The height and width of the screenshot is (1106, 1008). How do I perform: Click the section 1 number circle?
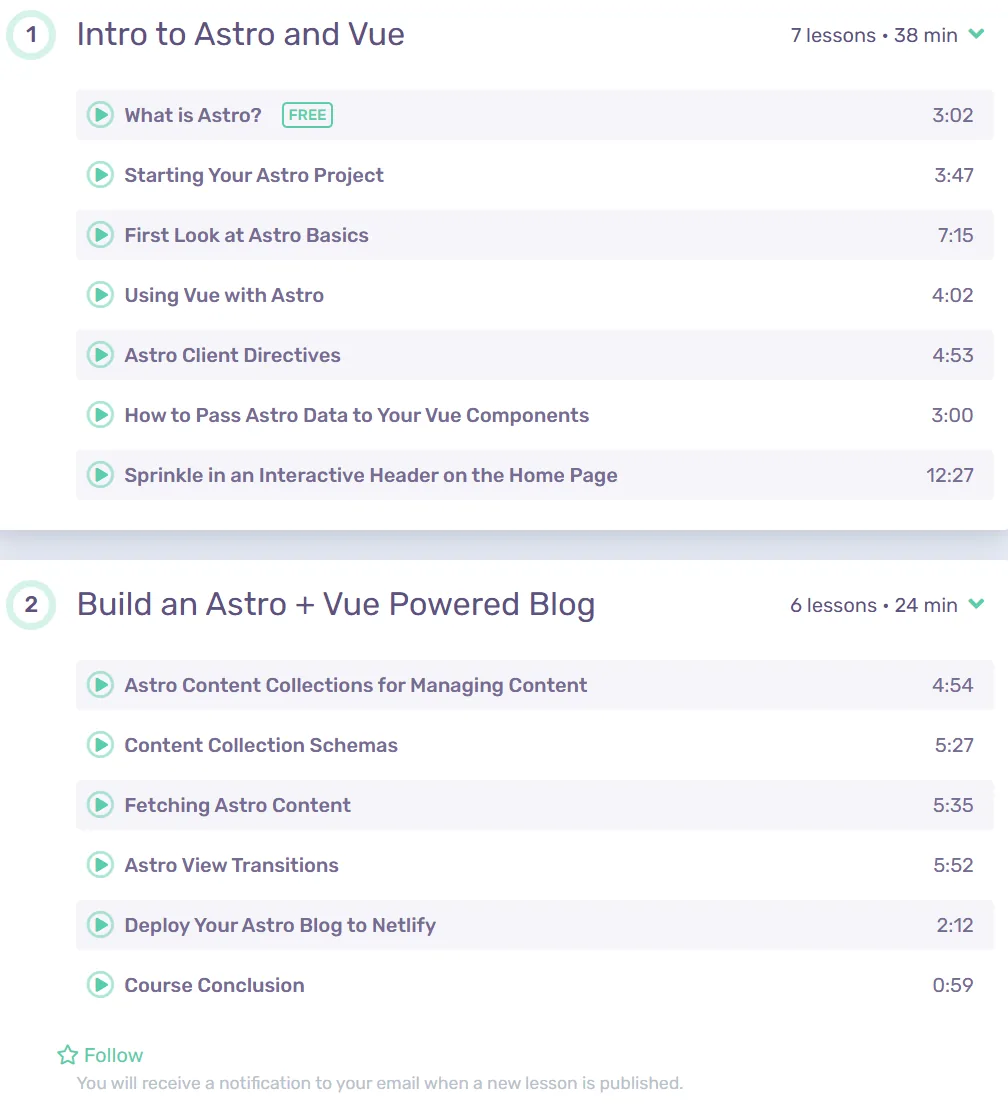[31, 35]
